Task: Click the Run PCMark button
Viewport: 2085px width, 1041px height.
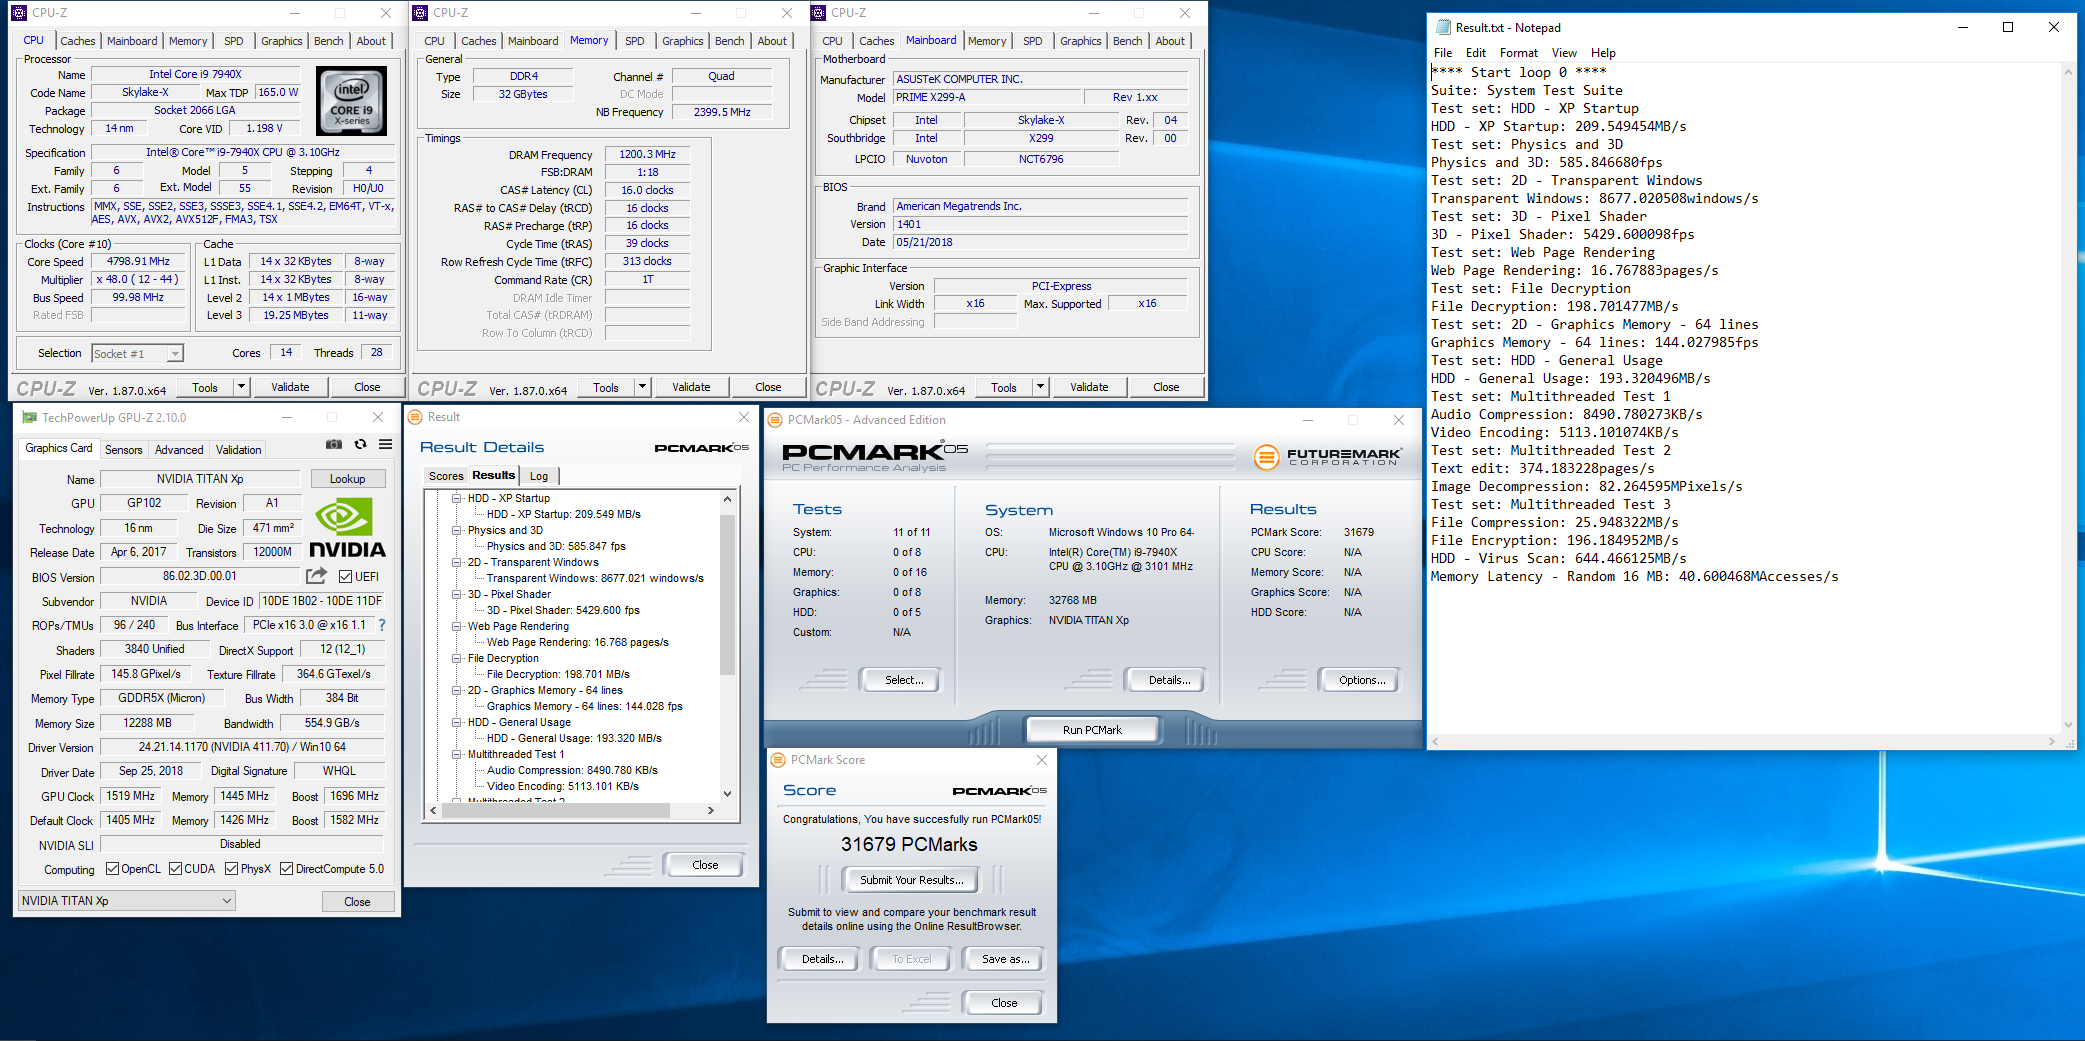Action: (x=1092, y=730)
